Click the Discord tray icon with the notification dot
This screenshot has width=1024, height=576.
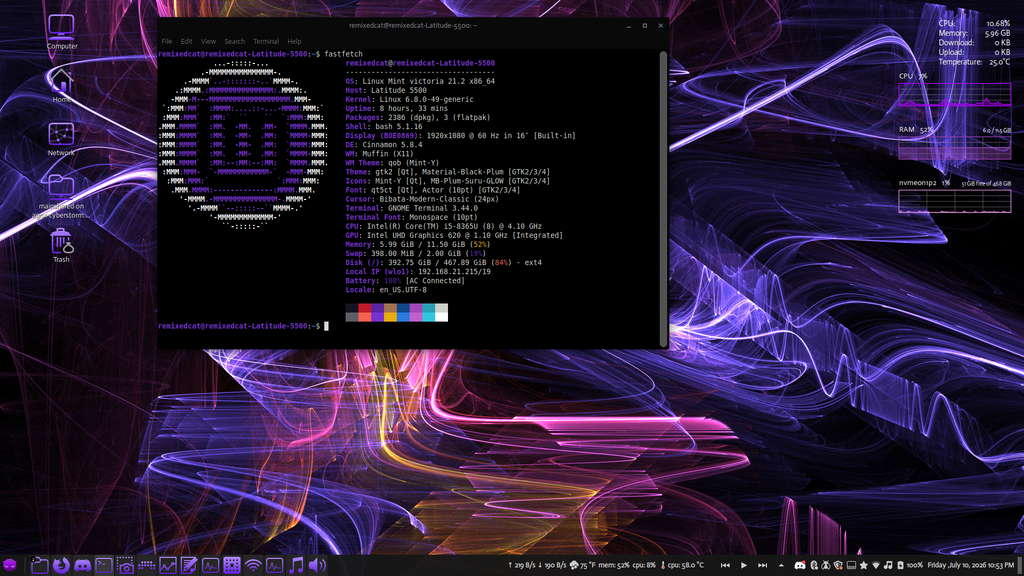coord(799,565)
